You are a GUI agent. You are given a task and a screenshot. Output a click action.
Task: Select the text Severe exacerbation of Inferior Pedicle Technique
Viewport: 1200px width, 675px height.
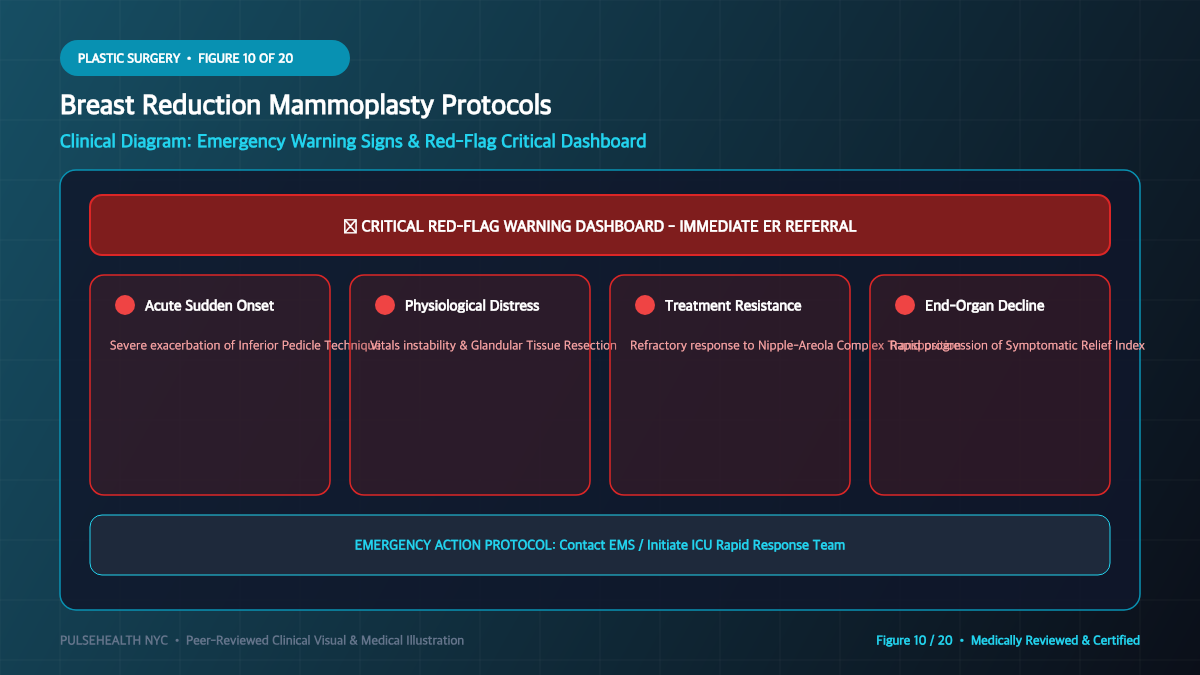click(x=245, y=345)
